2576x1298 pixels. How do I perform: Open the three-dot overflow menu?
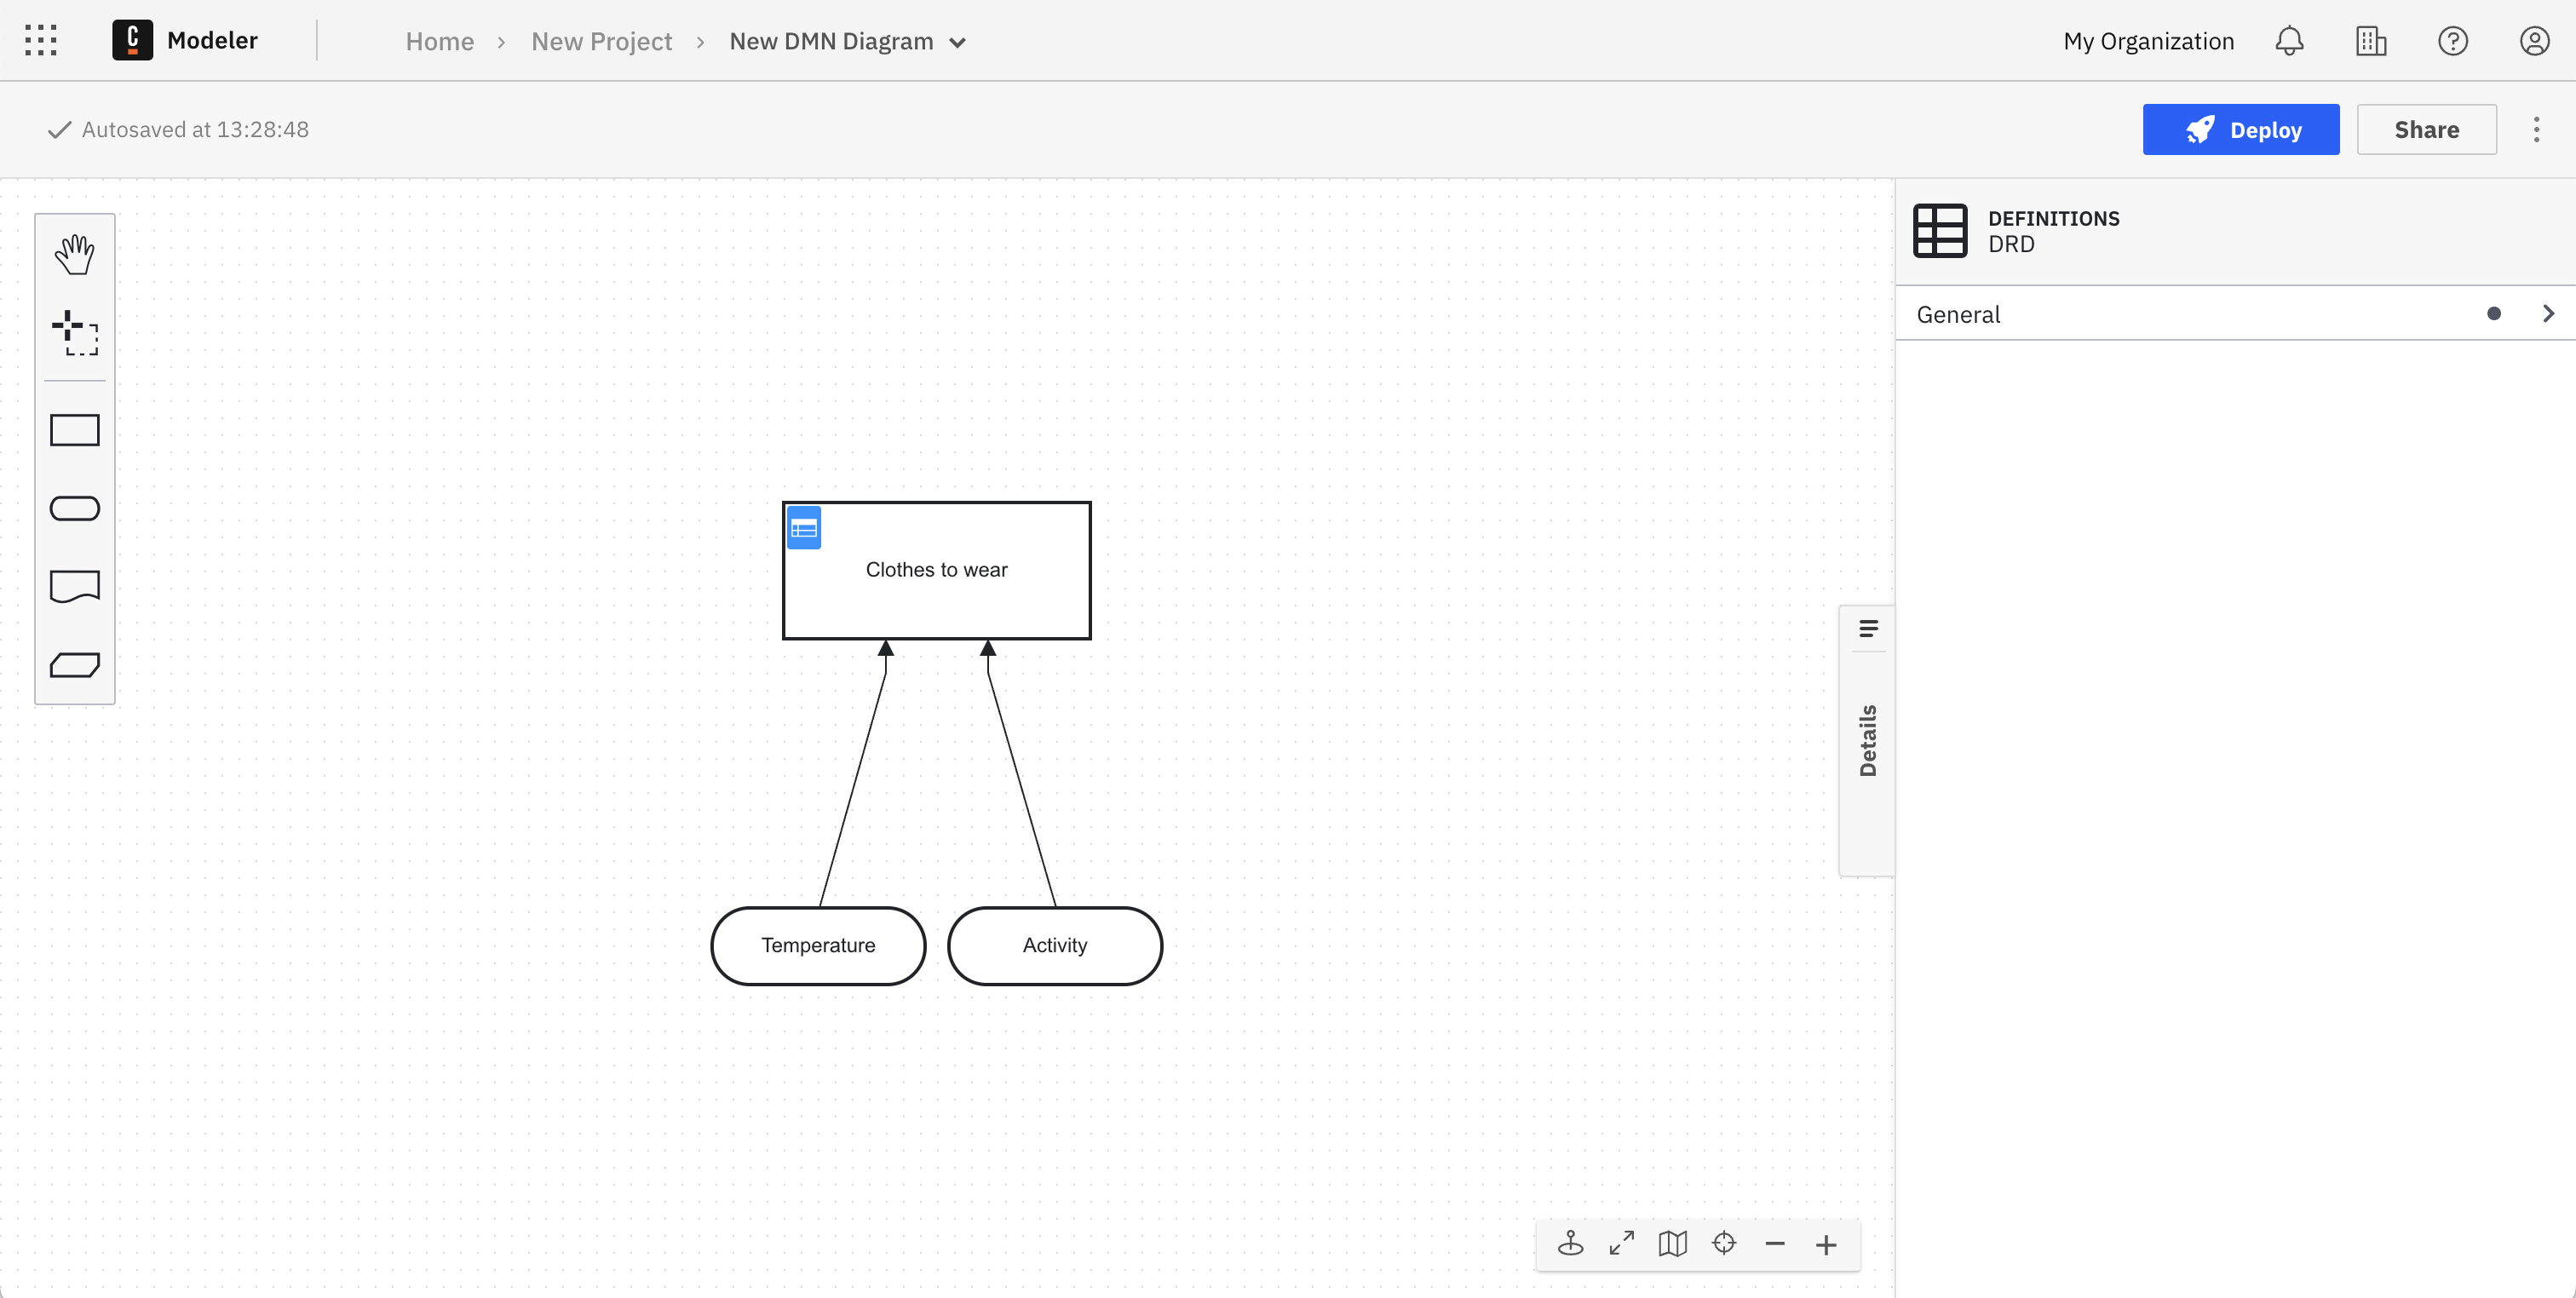(x=2537, y=129)
